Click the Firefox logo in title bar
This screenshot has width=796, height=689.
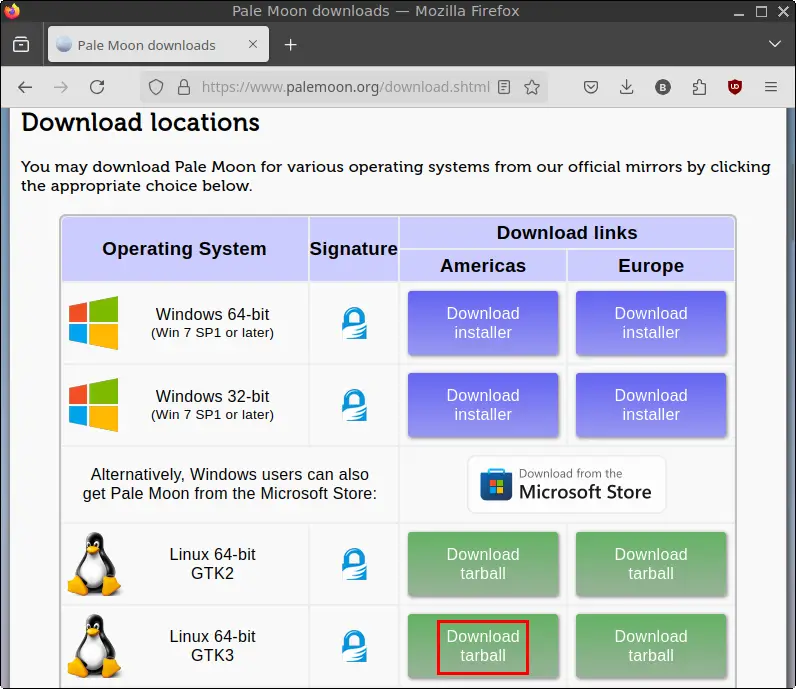pos(11,11)
